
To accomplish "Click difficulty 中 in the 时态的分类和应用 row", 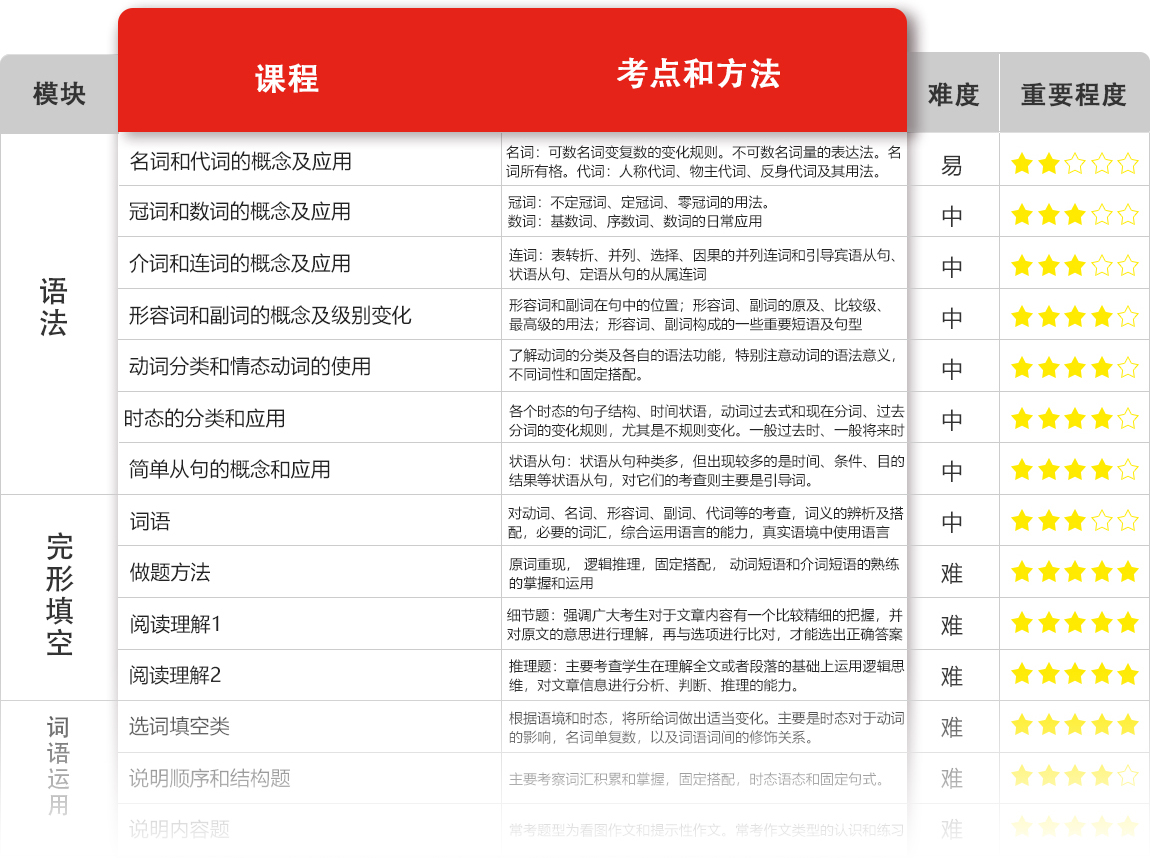I will pyautogui.click(x=952, y=420).
